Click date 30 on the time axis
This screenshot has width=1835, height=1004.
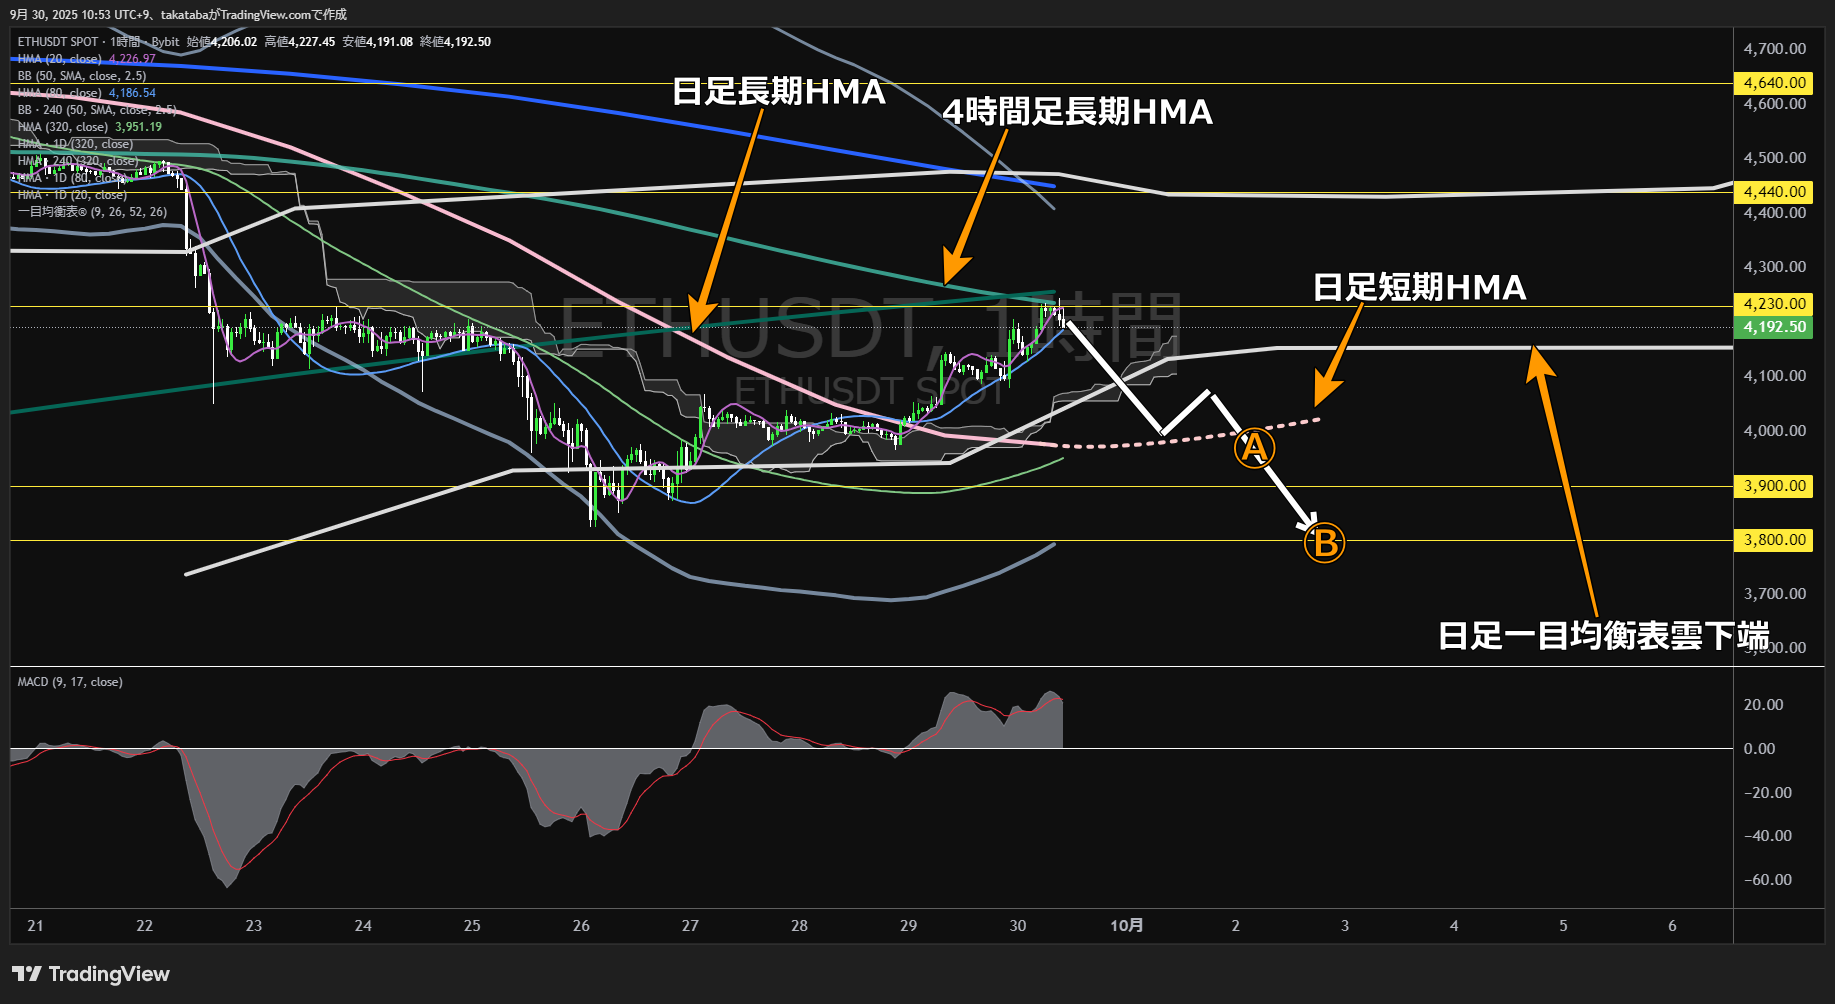point(1018,926)
